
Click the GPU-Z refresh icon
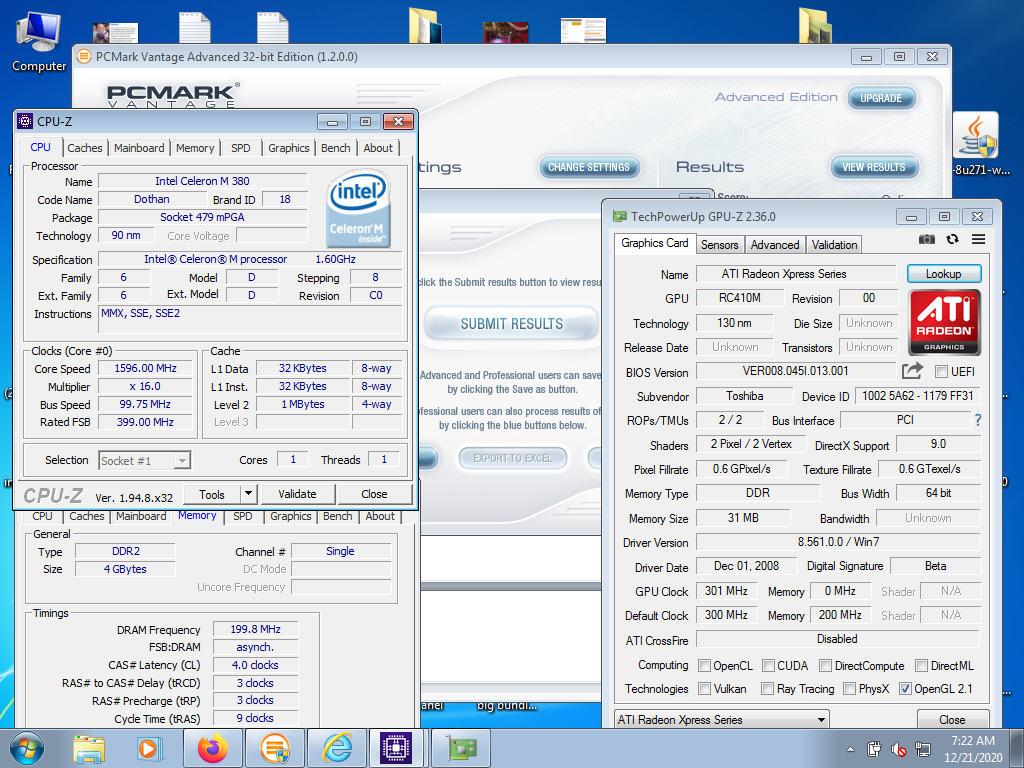tap(952, 239)
